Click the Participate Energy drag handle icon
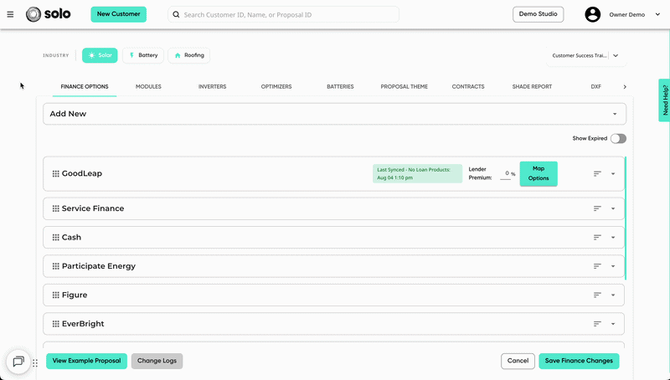Screen dimensions: 670x380 56,266
